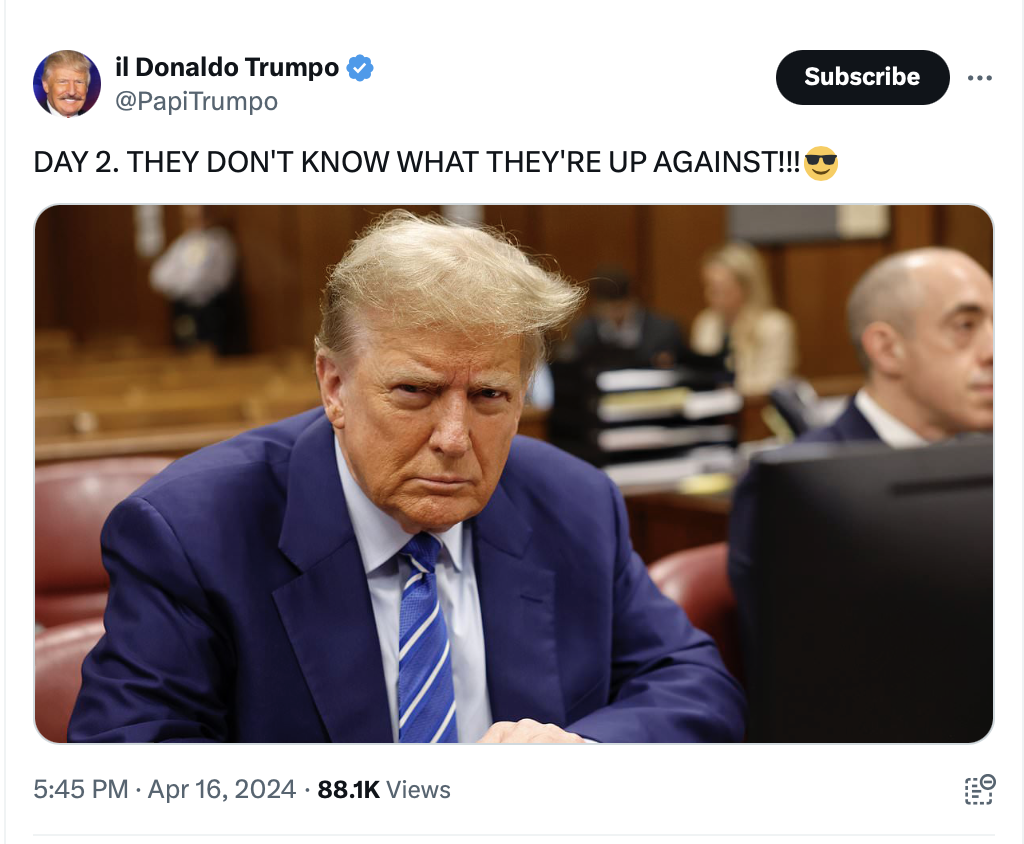1024x844 pixels.
Task: Click the Apr 16, 2024 date
Action: pyautogui.click(x=222, y=789)
